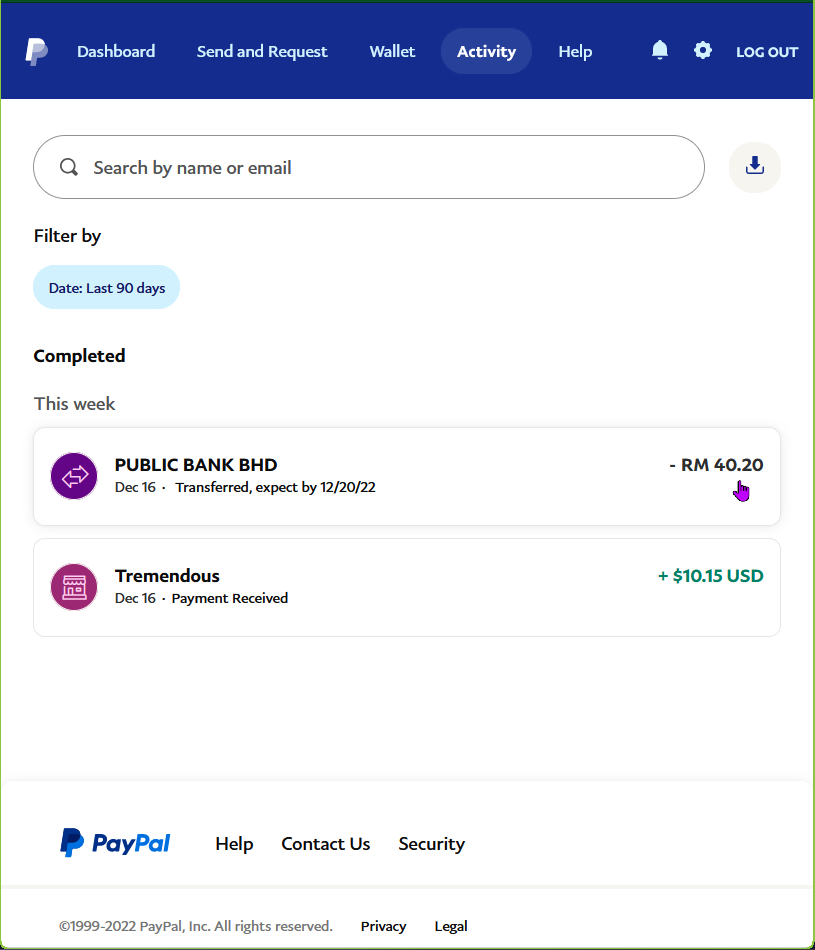Open the PUBLIC BANK BHD transaction

tap(407, 476)
